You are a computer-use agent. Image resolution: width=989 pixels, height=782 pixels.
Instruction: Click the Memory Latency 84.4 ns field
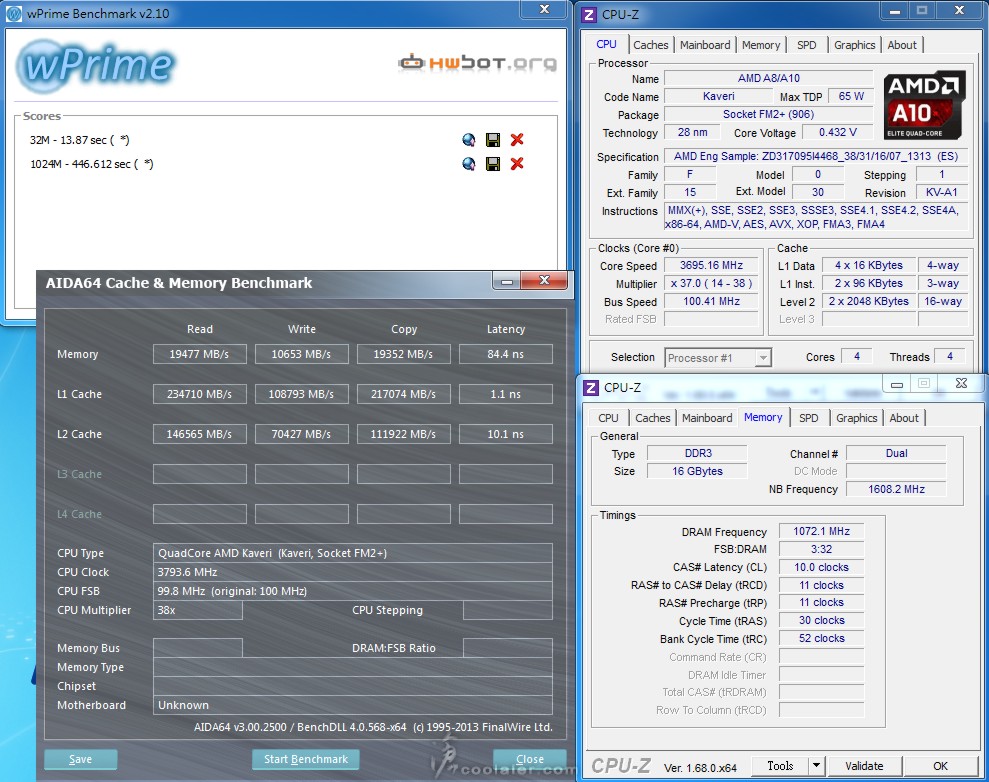point(505,354)
